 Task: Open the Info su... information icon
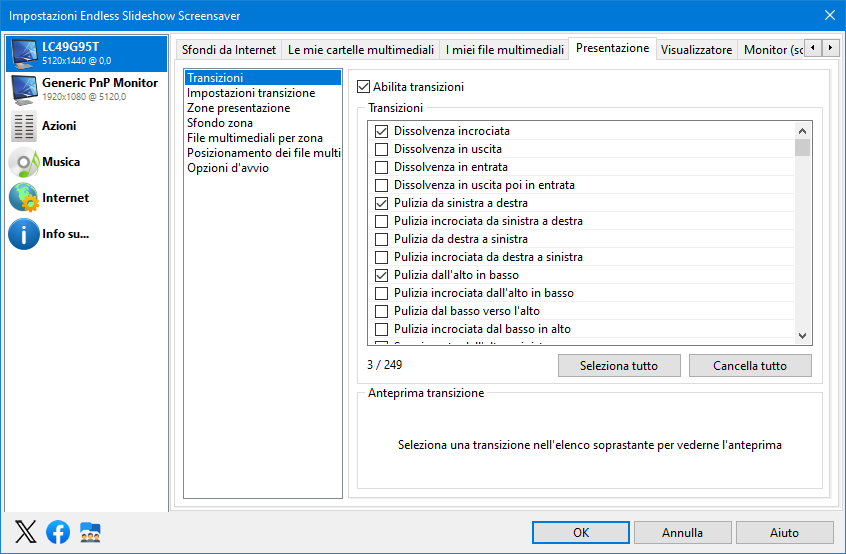coord(24,234)
